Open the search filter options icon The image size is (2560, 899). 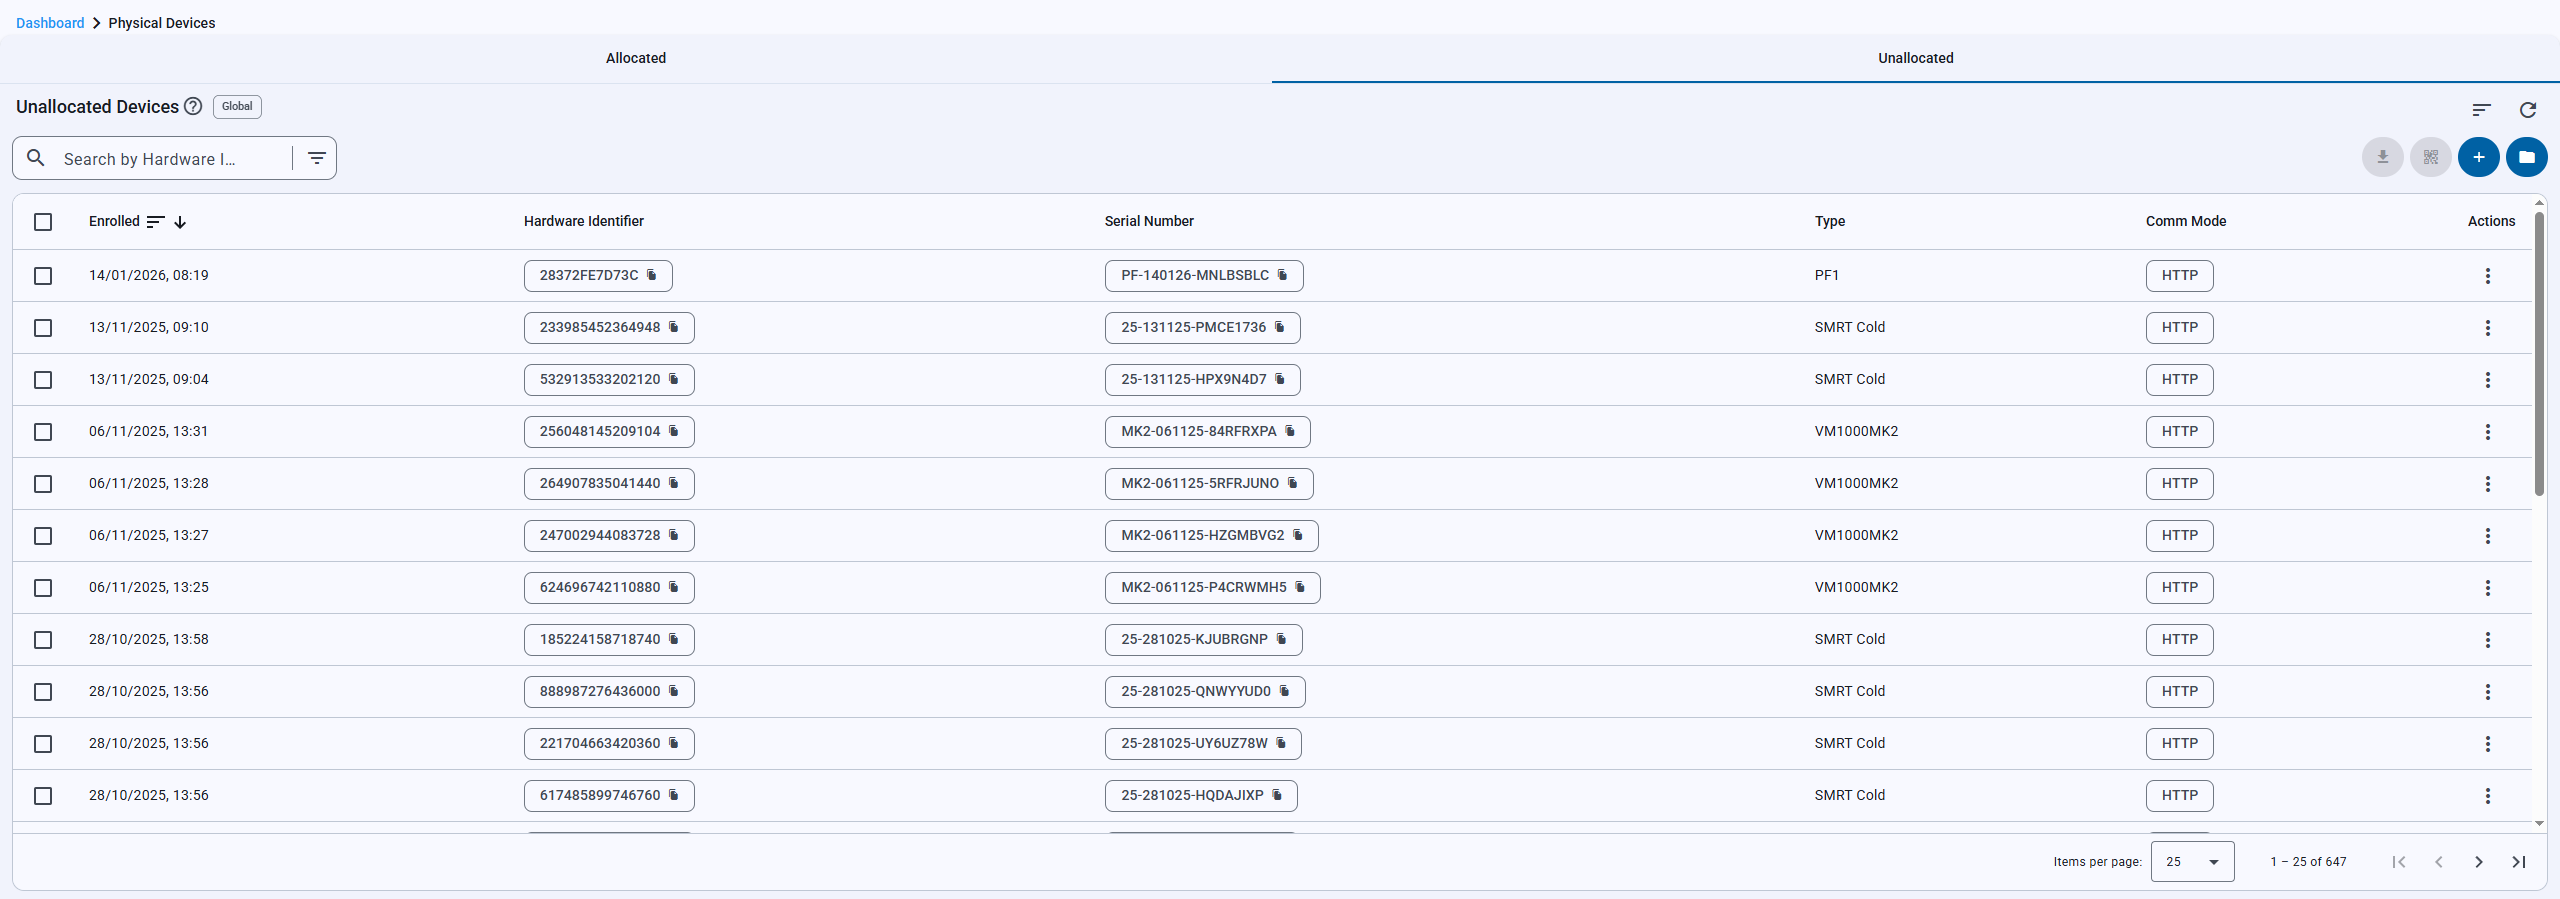(316, 158)
